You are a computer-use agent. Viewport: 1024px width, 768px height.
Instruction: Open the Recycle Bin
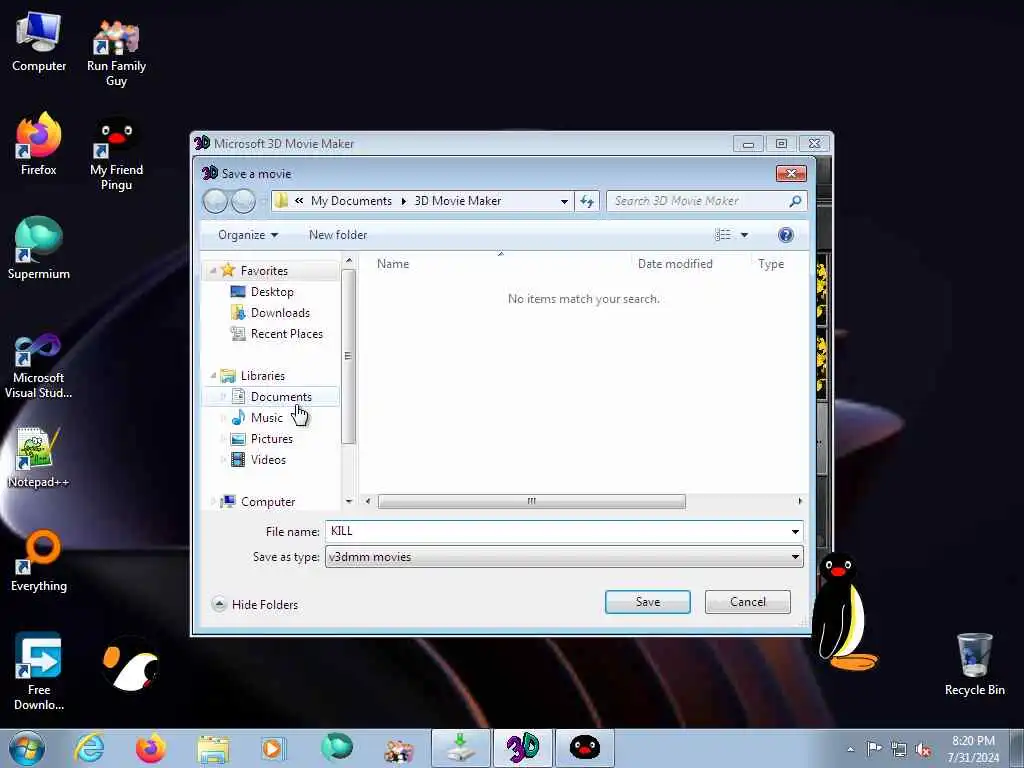coord(974,665)
